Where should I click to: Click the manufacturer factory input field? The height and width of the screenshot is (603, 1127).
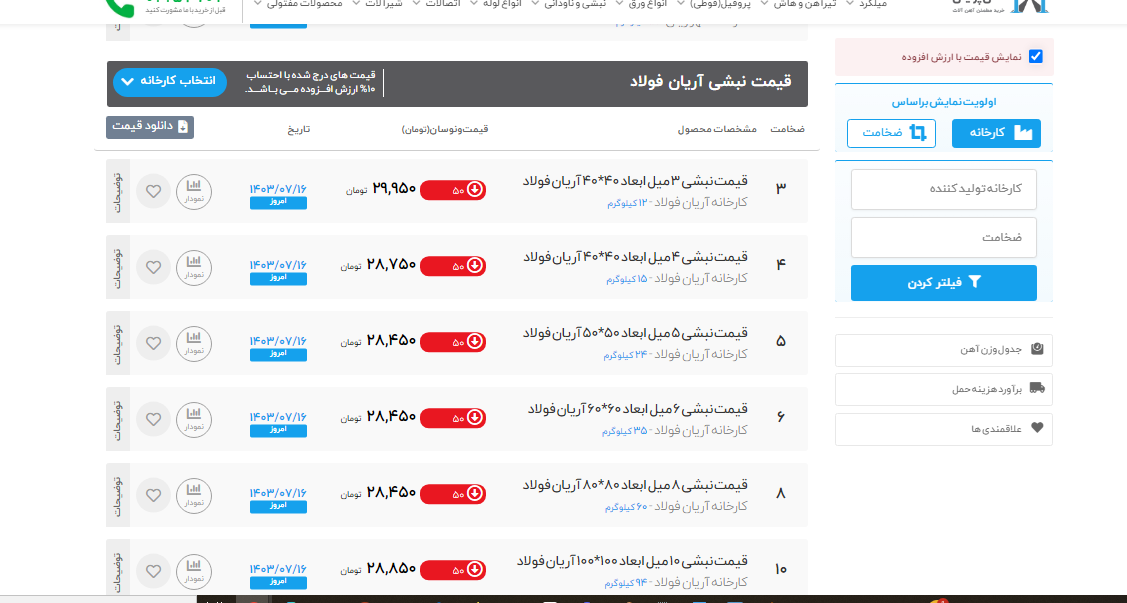(944, 189)
